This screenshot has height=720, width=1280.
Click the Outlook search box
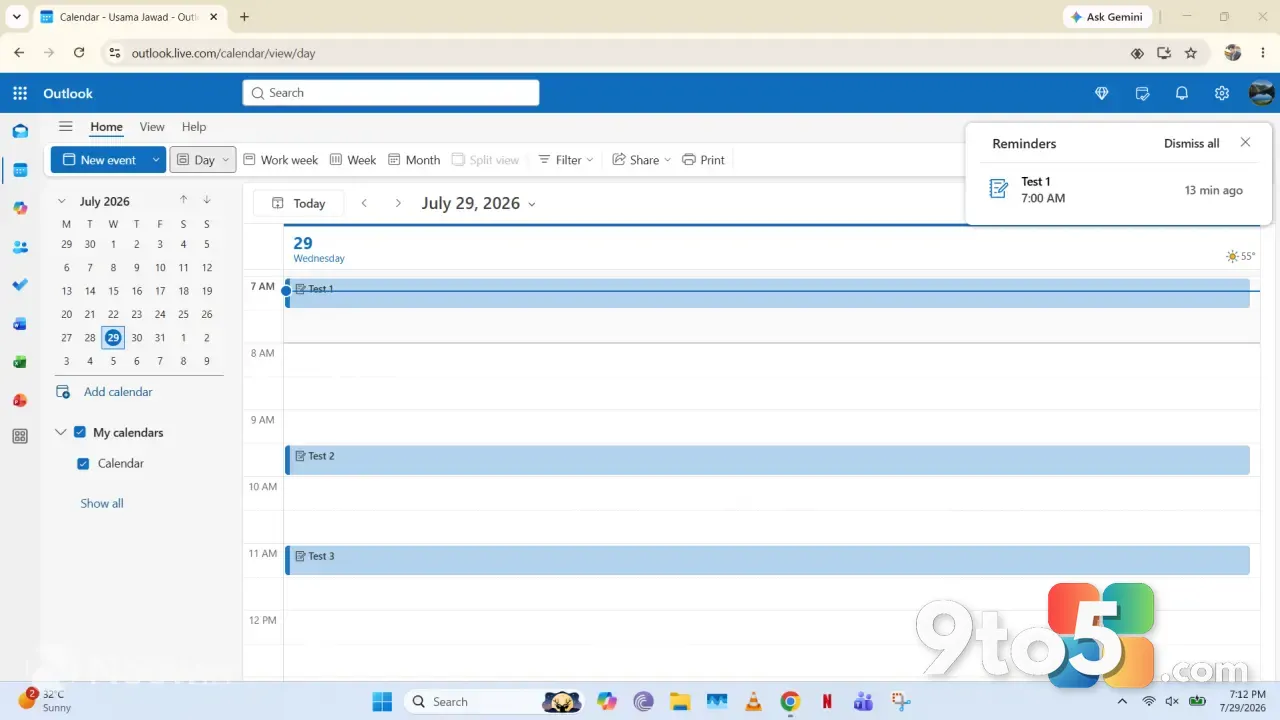click(x=391, y=93)
